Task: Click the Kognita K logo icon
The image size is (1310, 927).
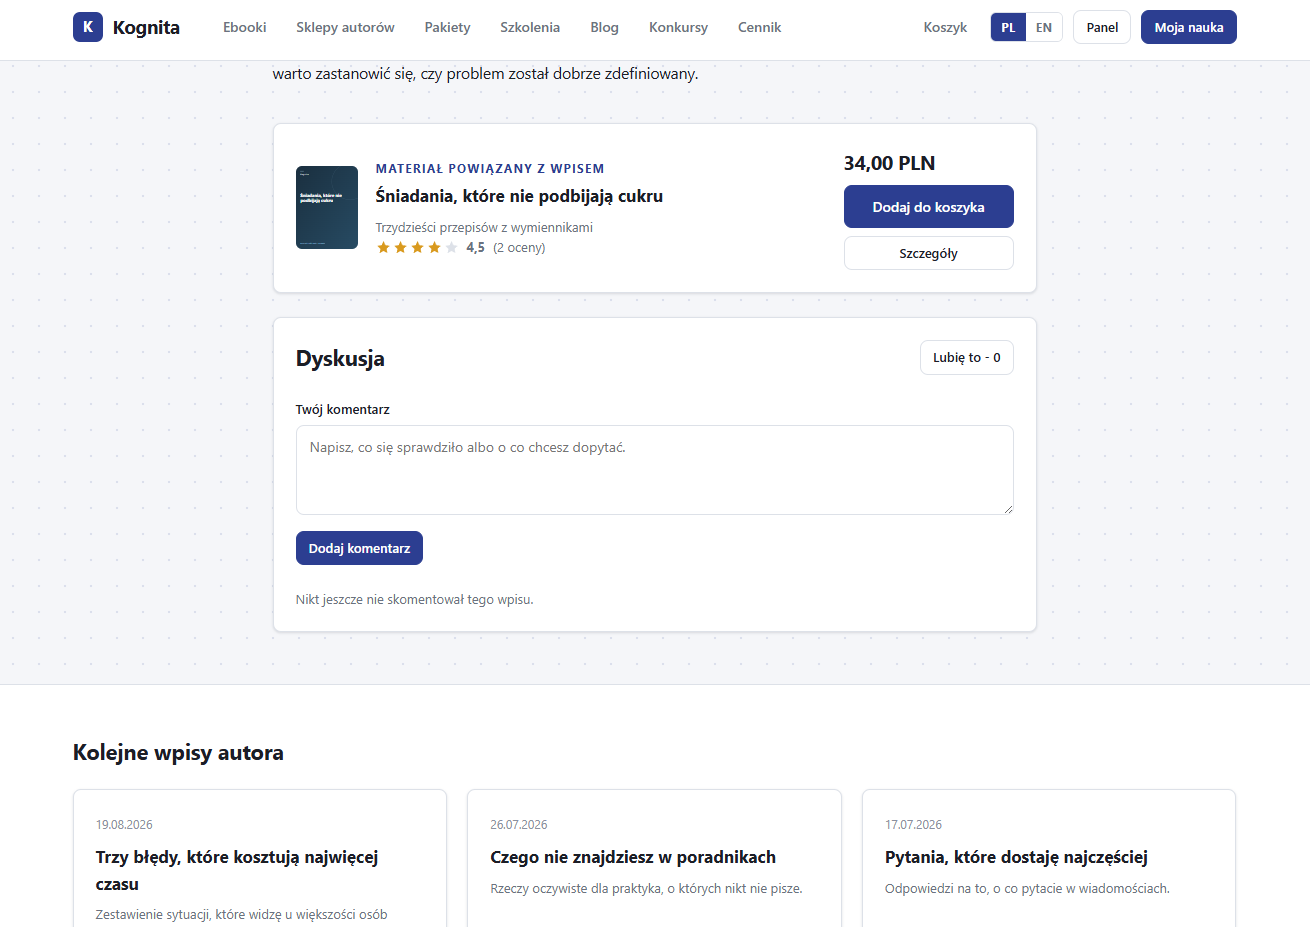Action: click(88, 27)
